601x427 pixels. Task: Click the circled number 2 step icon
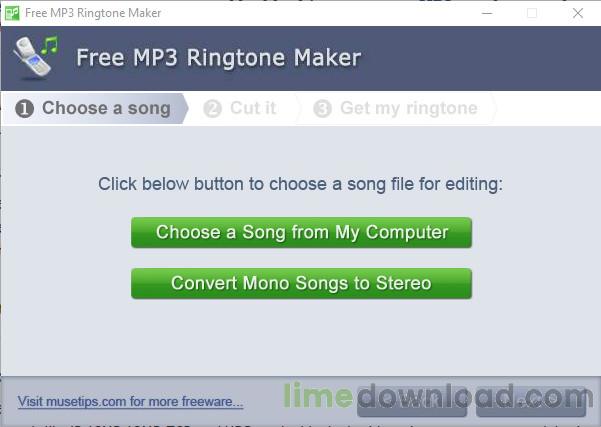coord(213,108)
